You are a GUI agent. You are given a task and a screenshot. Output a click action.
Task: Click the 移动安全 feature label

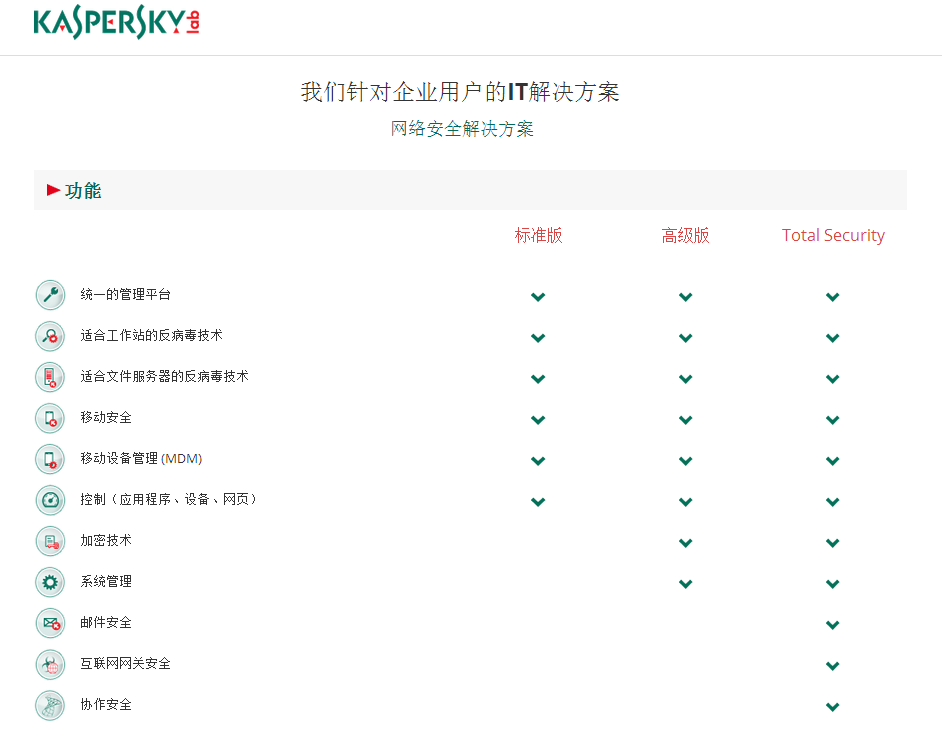(x=106, y=417)
